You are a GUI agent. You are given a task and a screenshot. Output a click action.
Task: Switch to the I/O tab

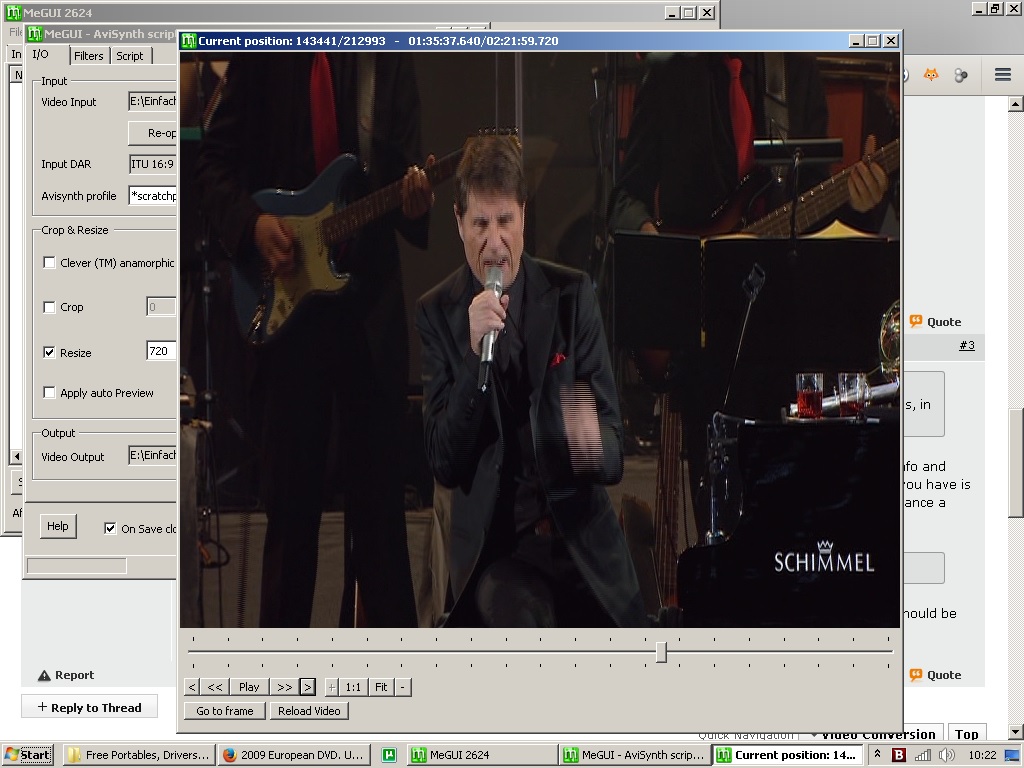tap(41, 54)
